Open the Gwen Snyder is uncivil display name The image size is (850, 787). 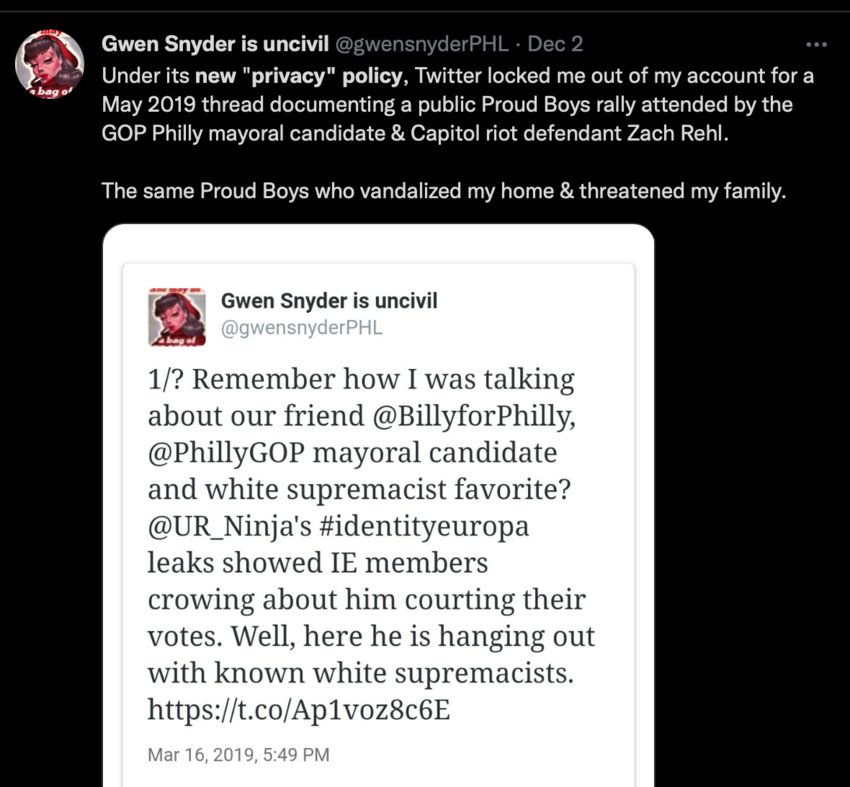[215, 44]
